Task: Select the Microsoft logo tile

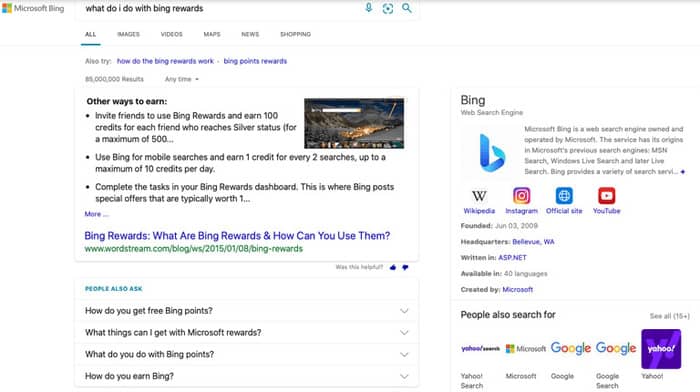Action: [x=525, y=349]
